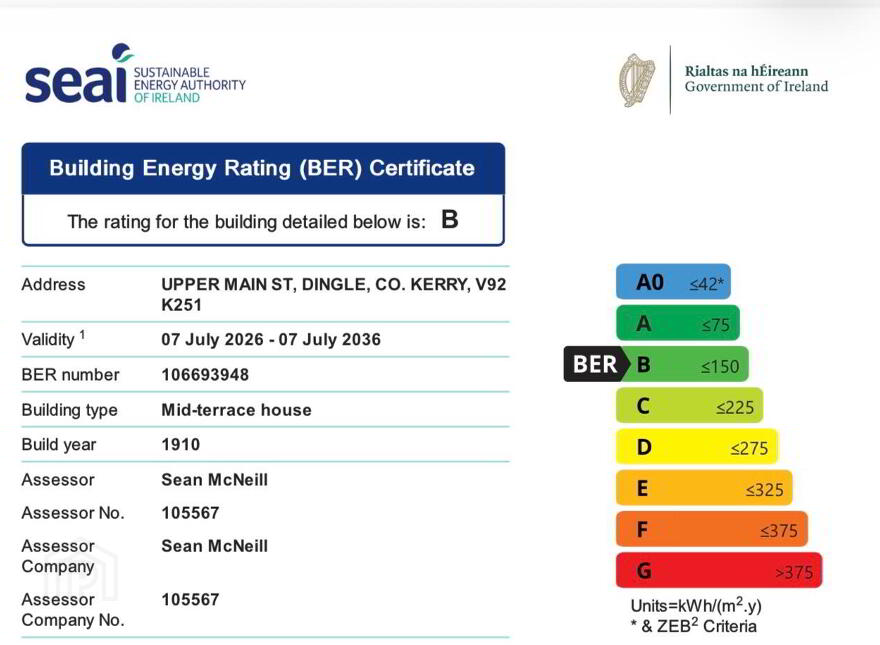Click the validity dates '07 July 2026 - 07 July 2036'
Screen dimensions: 880x645
(x=271, y=340)
